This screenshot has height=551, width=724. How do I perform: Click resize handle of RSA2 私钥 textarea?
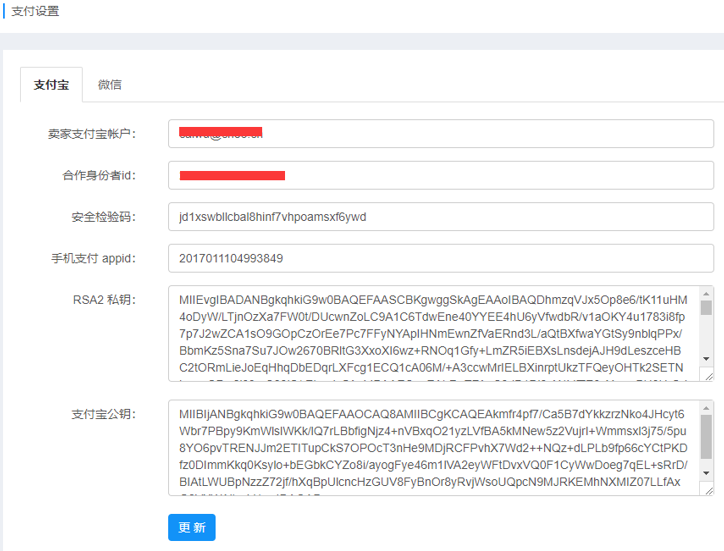click(x=708, y=376)
